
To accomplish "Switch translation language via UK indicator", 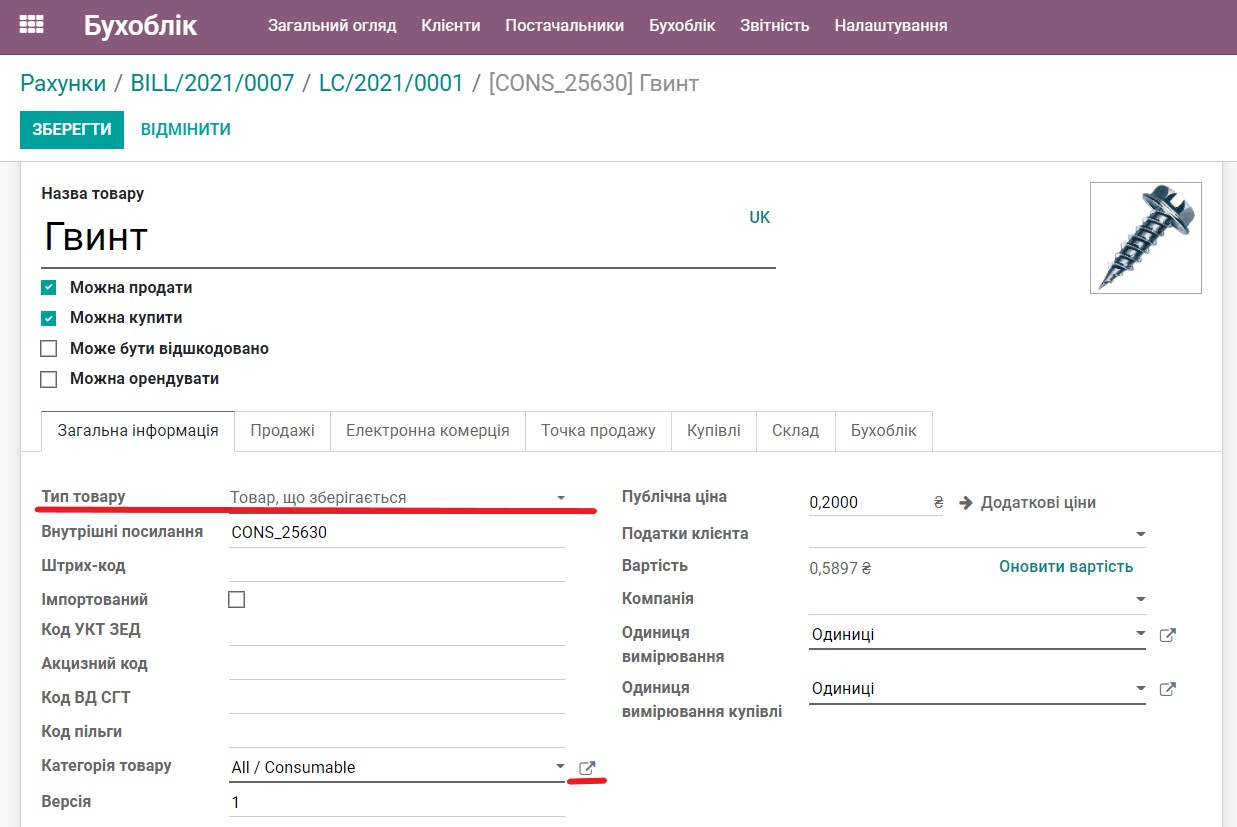I will point(759,217).
